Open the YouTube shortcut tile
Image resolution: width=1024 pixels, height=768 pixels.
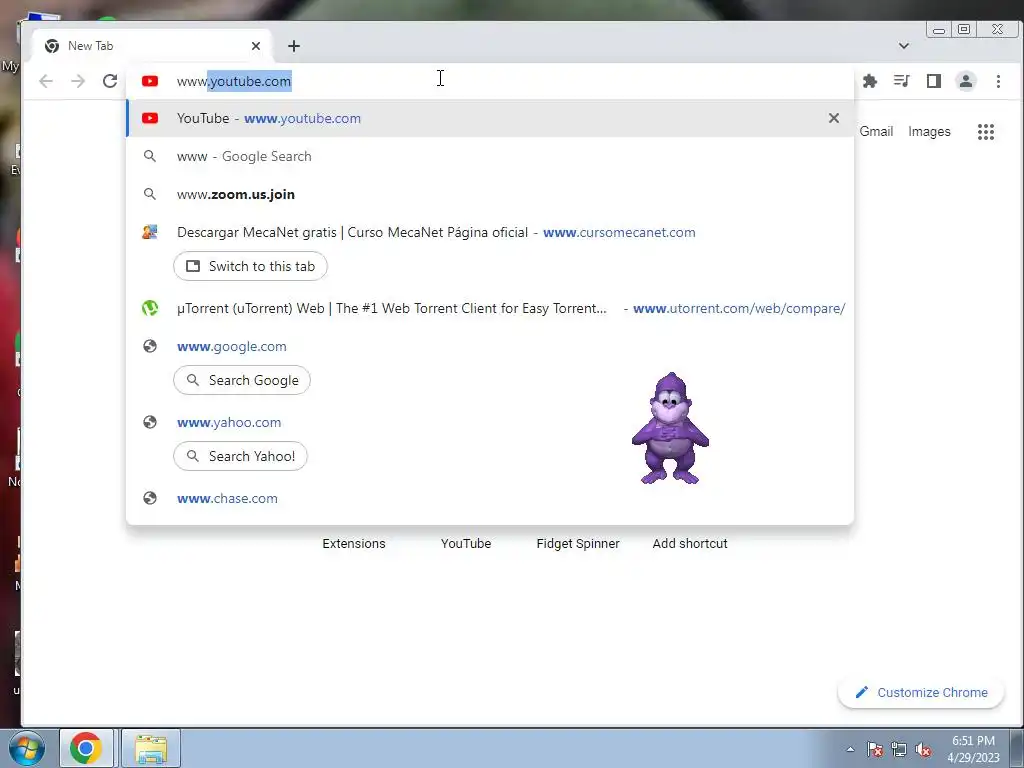pos(466,543)
